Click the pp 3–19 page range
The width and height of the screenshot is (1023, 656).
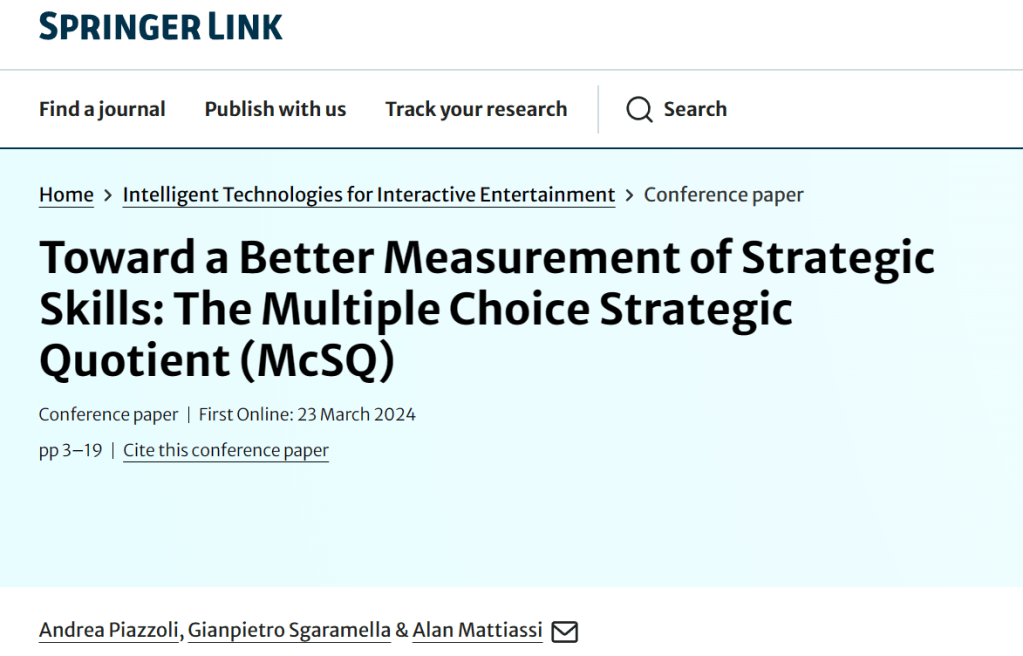[70, 450]
